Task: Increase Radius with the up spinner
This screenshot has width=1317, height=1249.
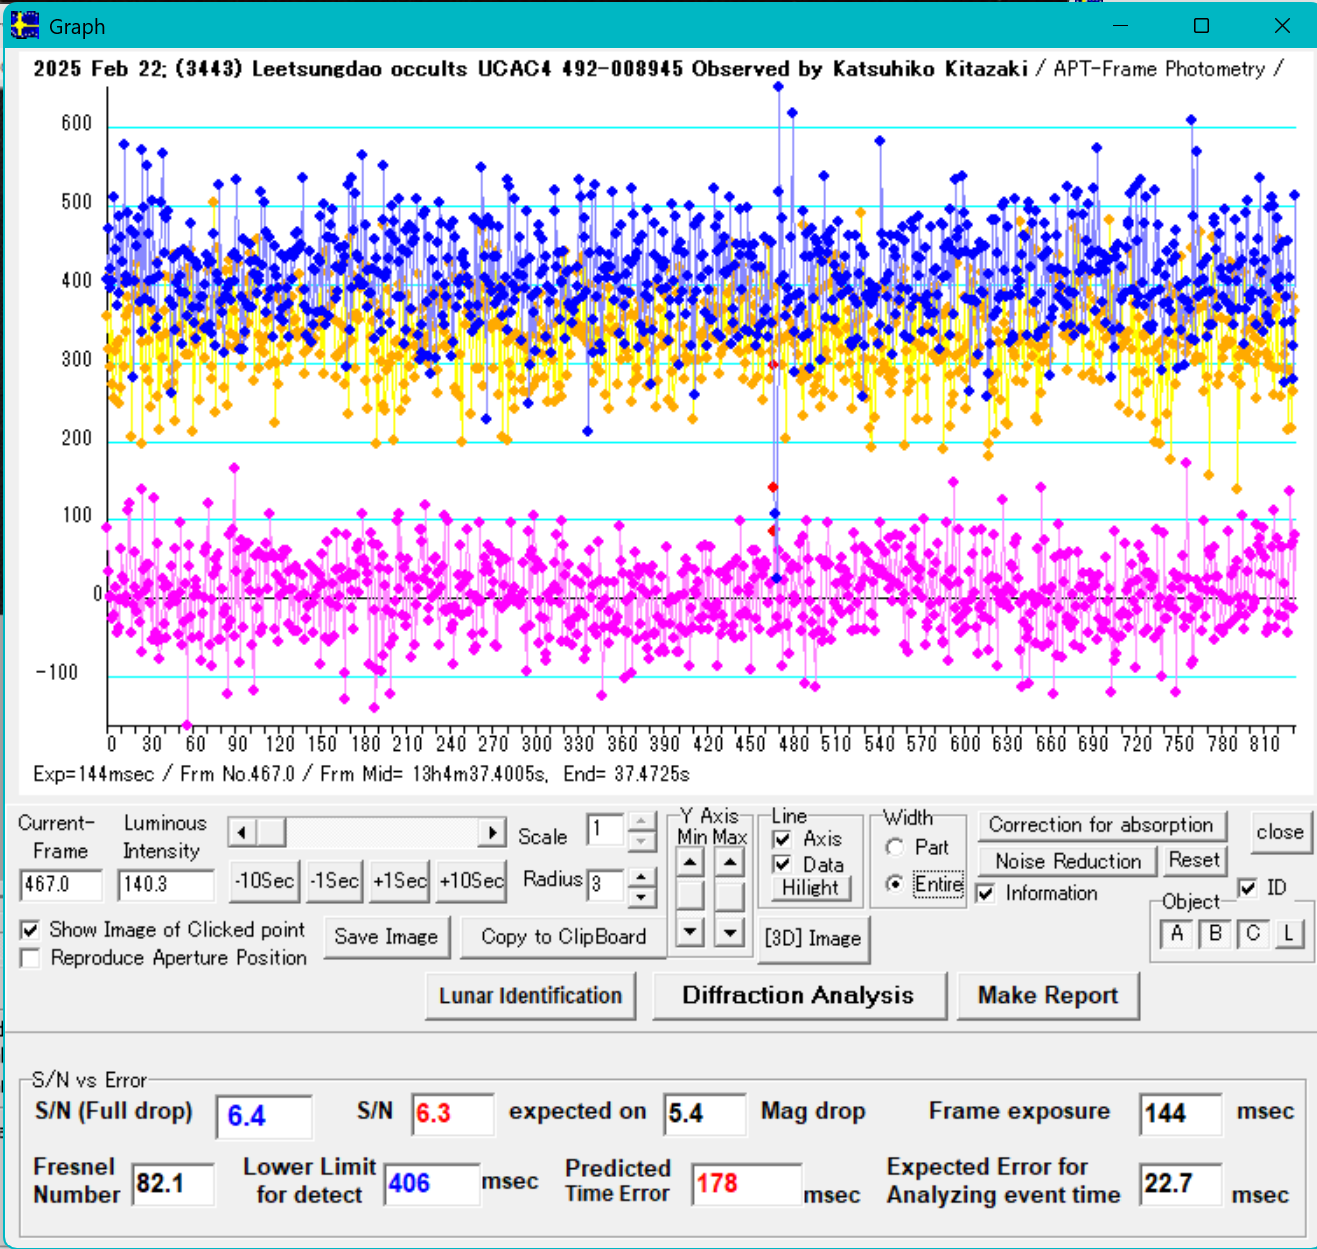Action: (x=641, y=877)
